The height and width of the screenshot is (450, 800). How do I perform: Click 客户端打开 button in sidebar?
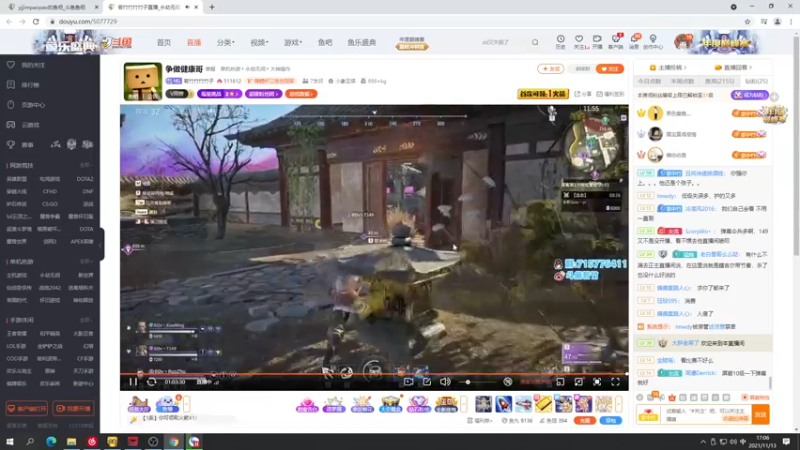click(27, 409)
